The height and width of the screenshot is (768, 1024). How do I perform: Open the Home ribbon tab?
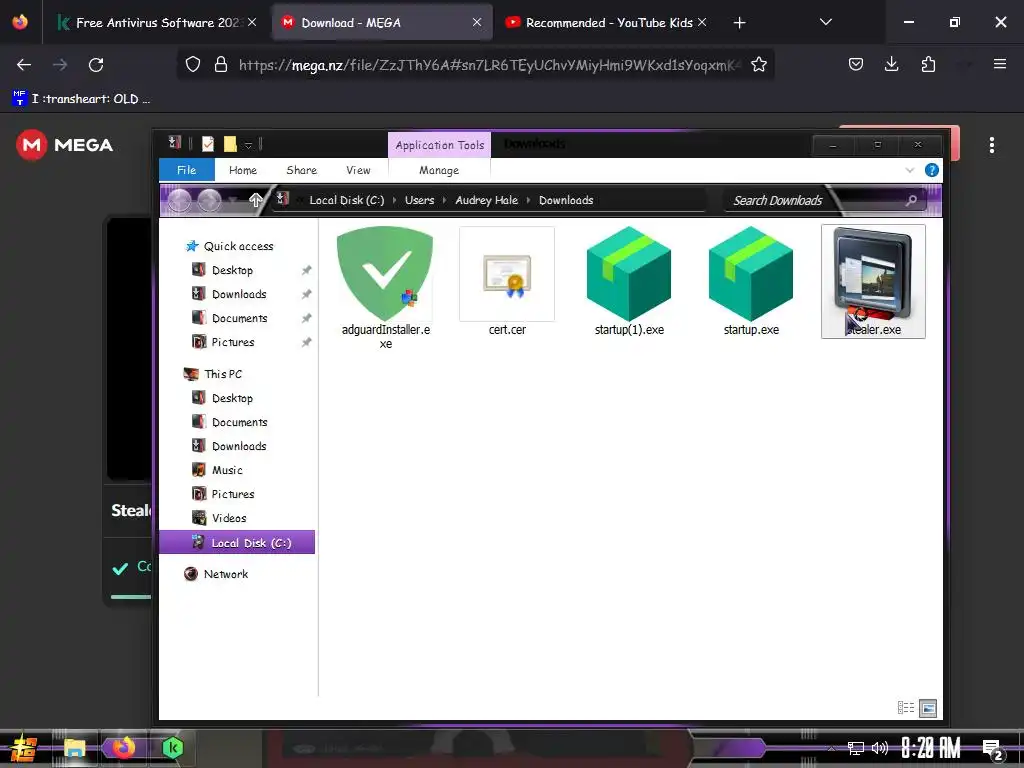(x=243, y=170)
